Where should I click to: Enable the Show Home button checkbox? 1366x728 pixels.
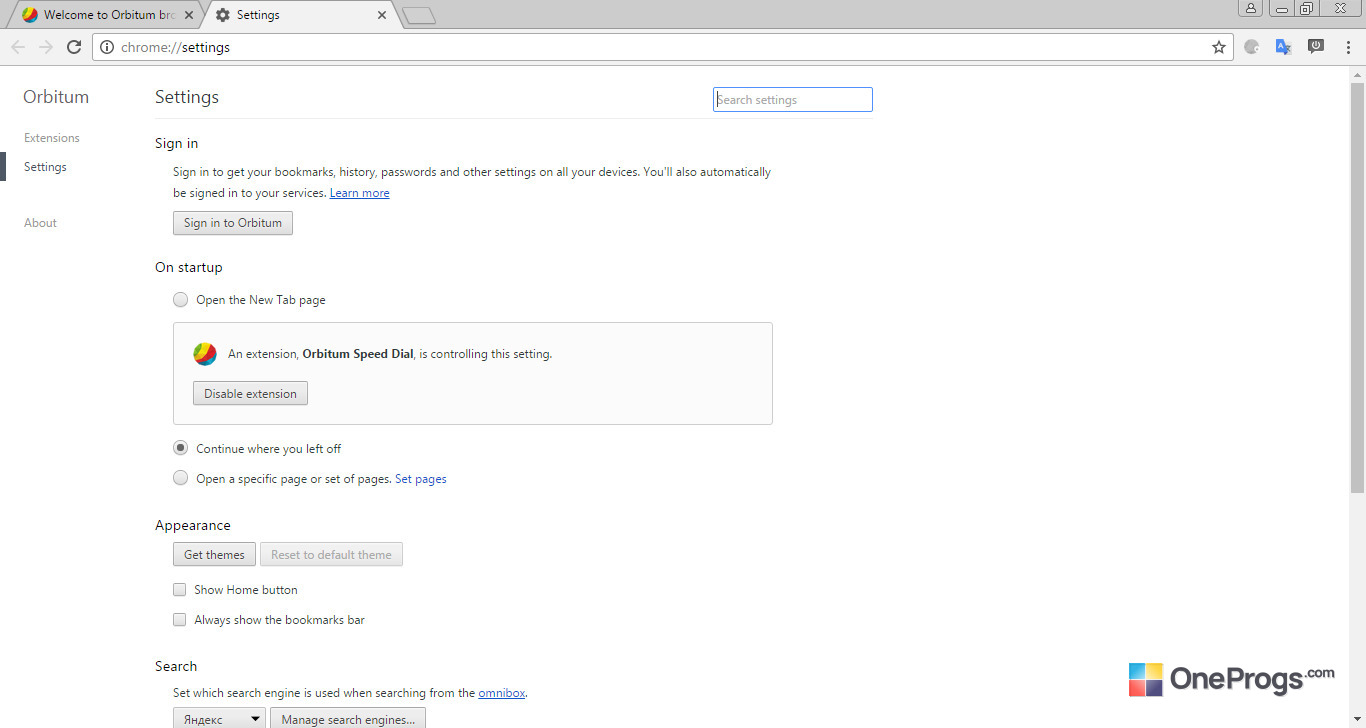(180, 590)
